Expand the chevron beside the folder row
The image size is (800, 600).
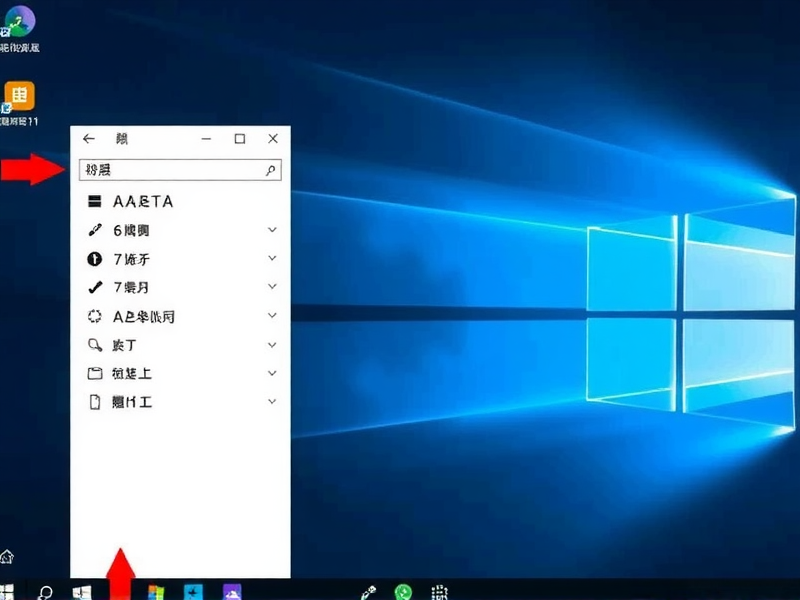tap(272, 372)
